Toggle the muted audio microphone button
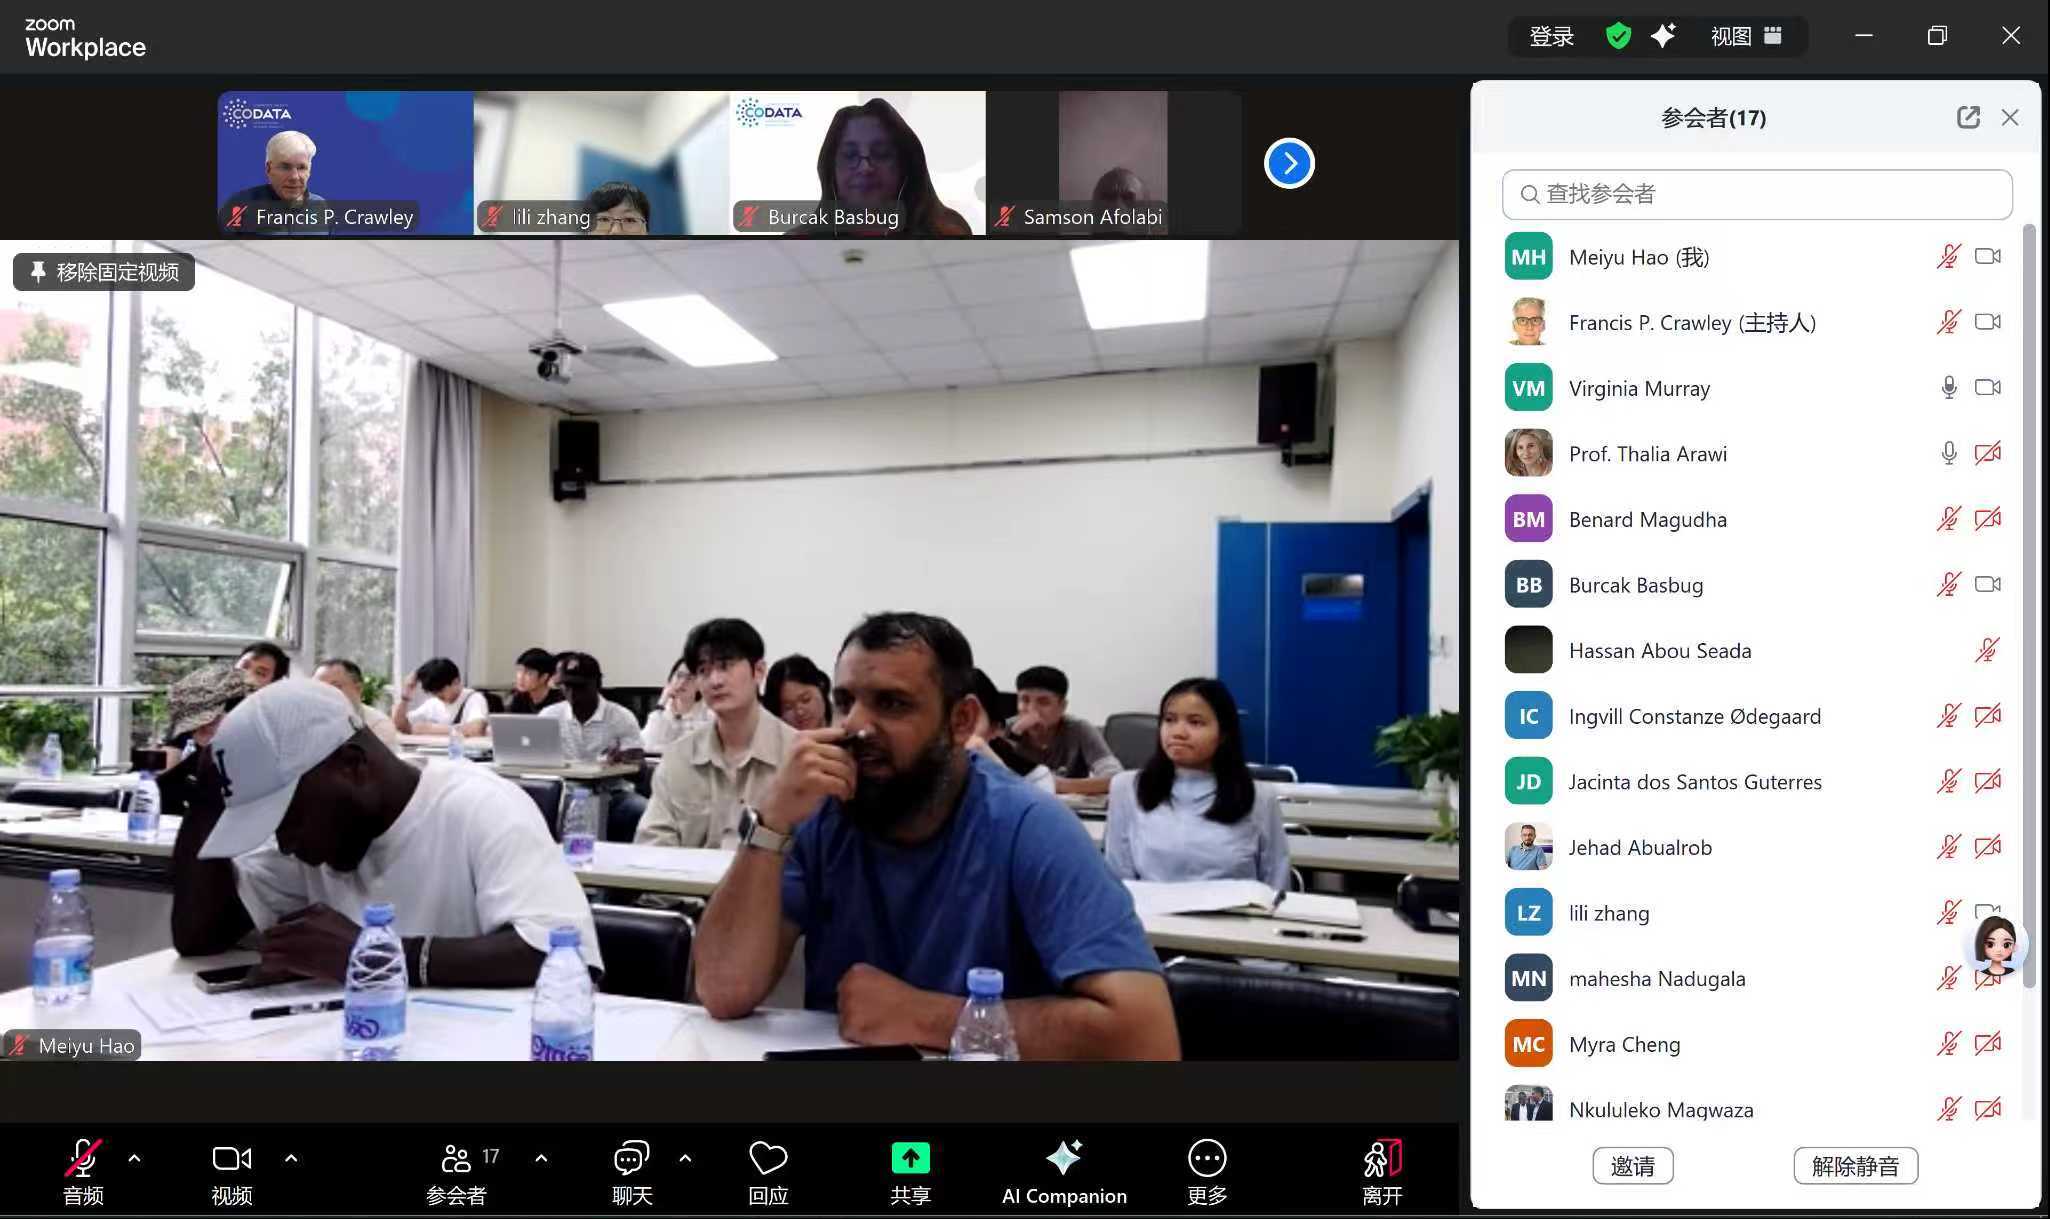 click(x=83, y=1159)
